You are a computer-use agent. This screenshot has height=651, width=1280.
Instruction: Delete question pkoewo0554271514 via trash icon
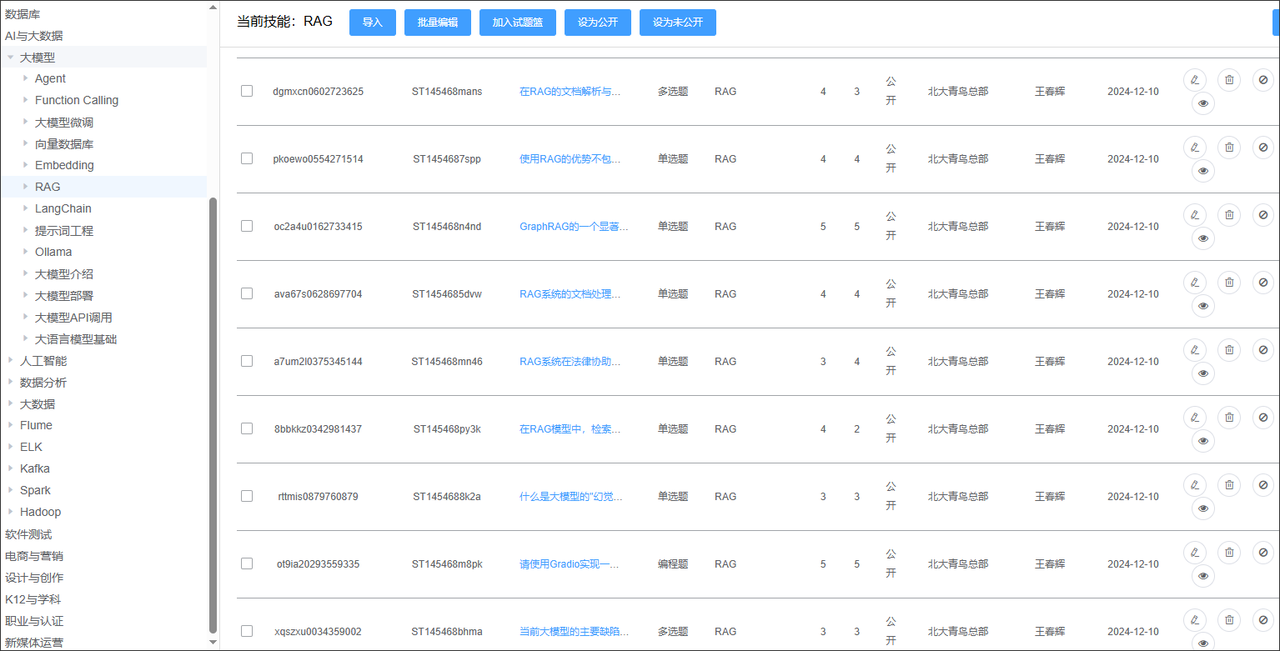1229,147
